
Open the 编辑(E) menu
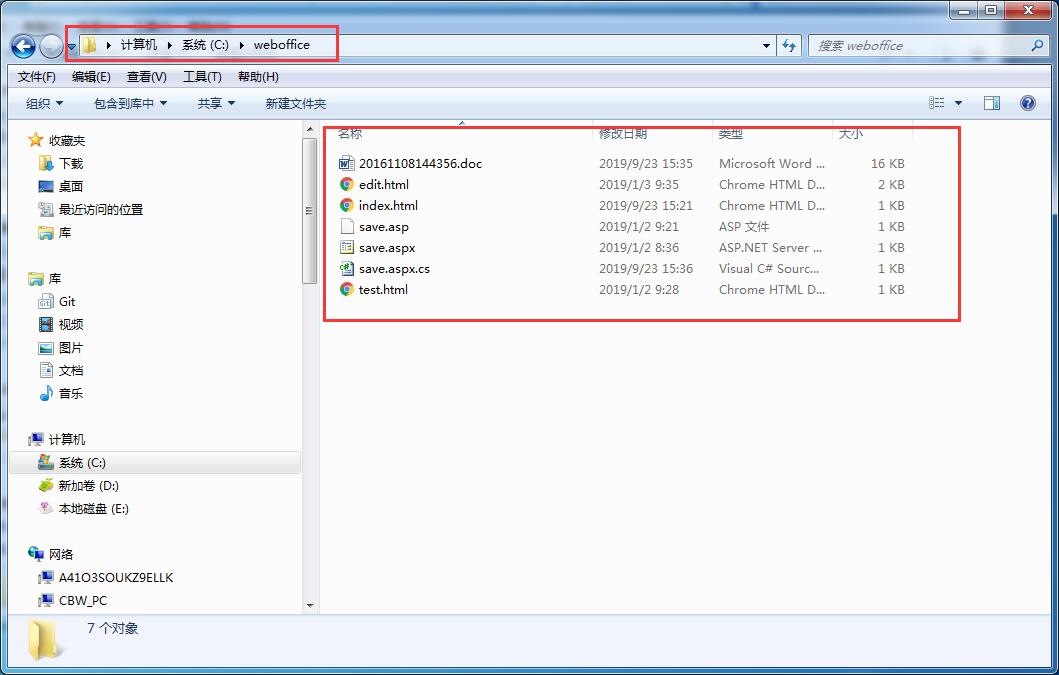pyautogui.click(x=91, y=77)
